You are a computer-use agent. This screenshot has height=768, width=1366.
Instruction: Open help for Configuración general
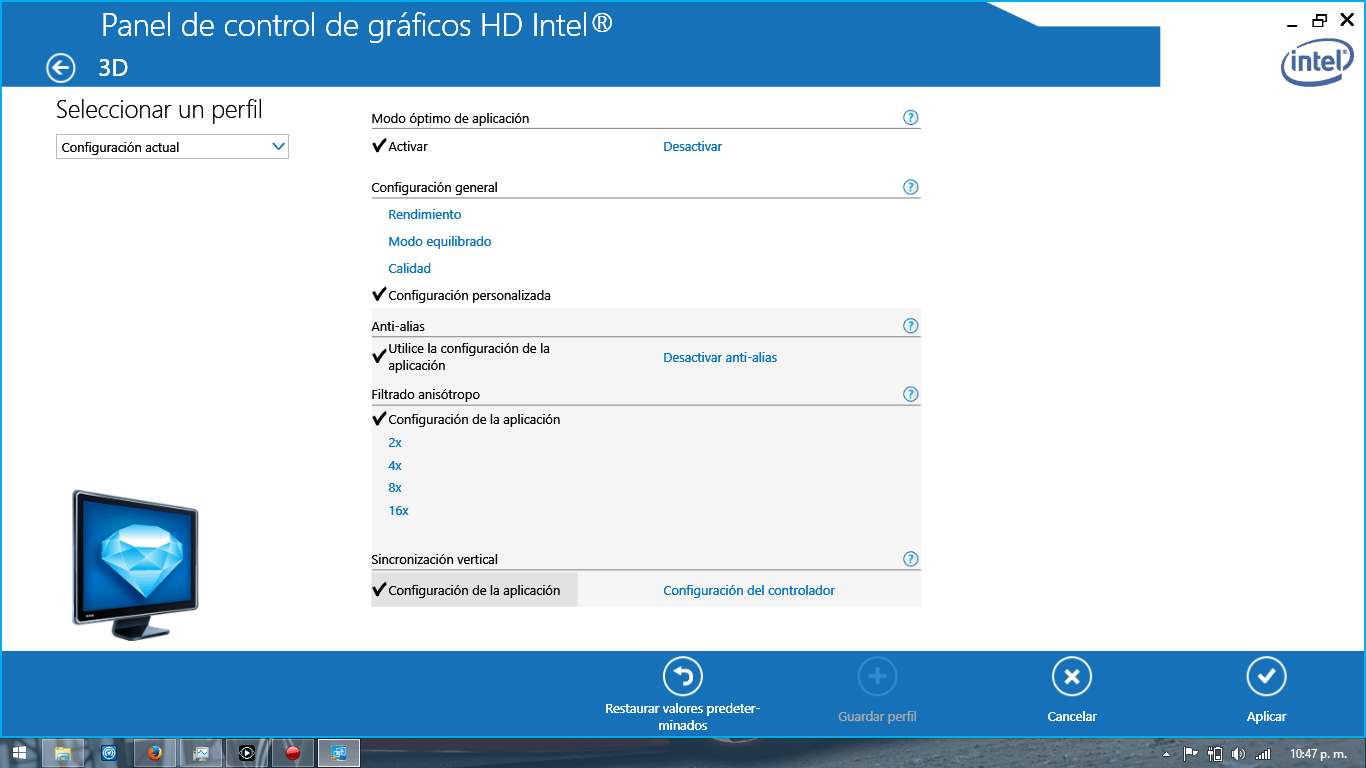910,187
